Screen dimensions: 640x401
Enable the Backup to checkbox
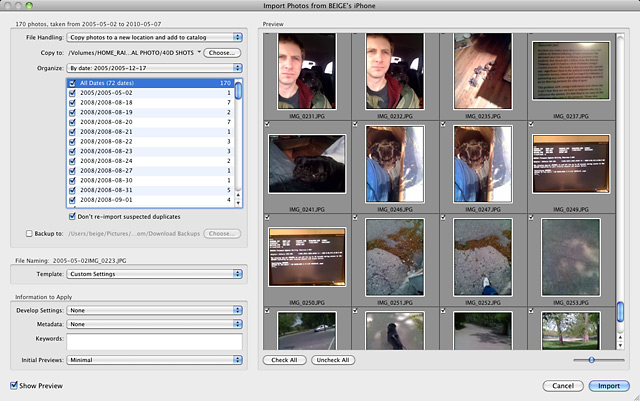click(29, 234)
